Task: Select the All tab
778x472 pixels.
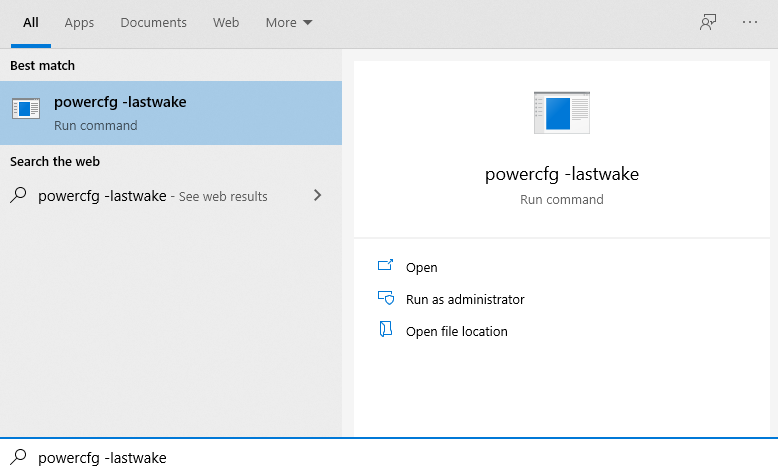Action: pyautogui.click(x=31, y=22)
